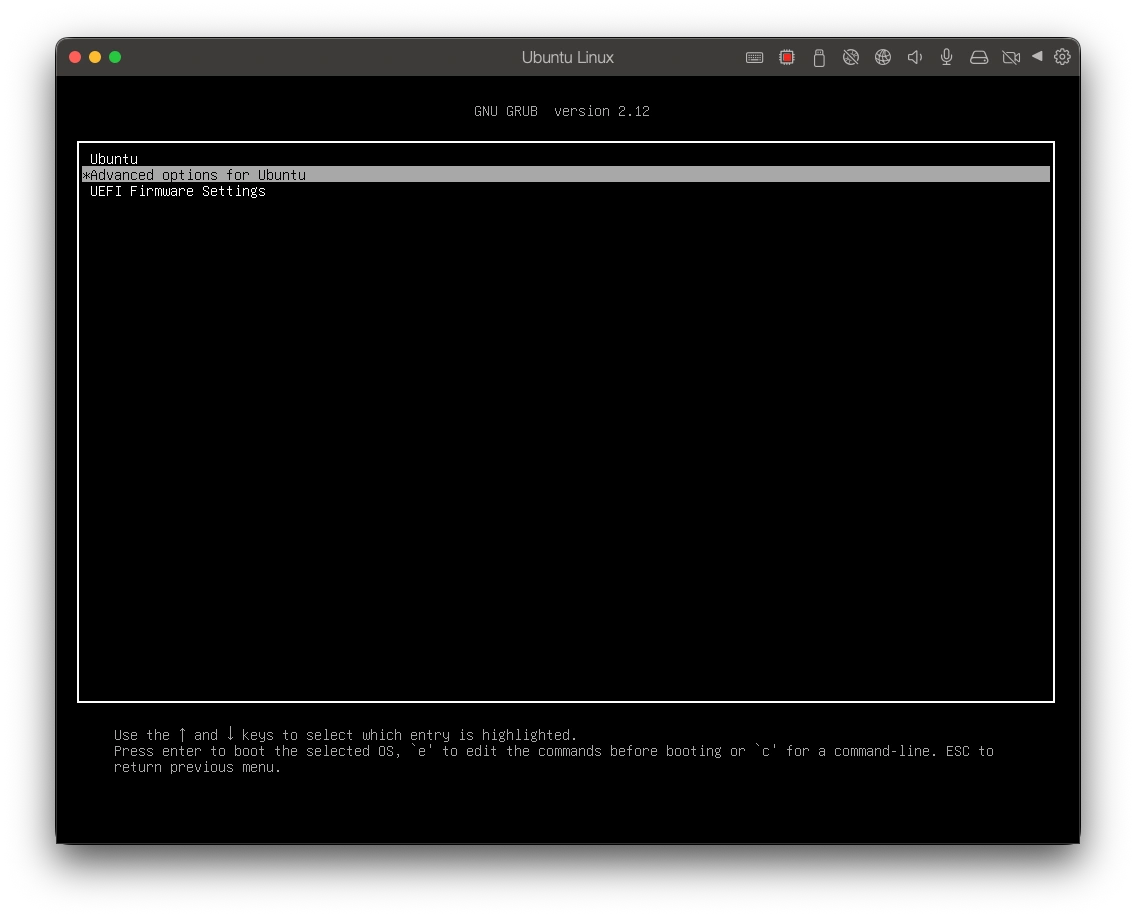Click the crossed-out globe network icon
This screenshot has width=1136, height=918.
[x=851, y=57]
